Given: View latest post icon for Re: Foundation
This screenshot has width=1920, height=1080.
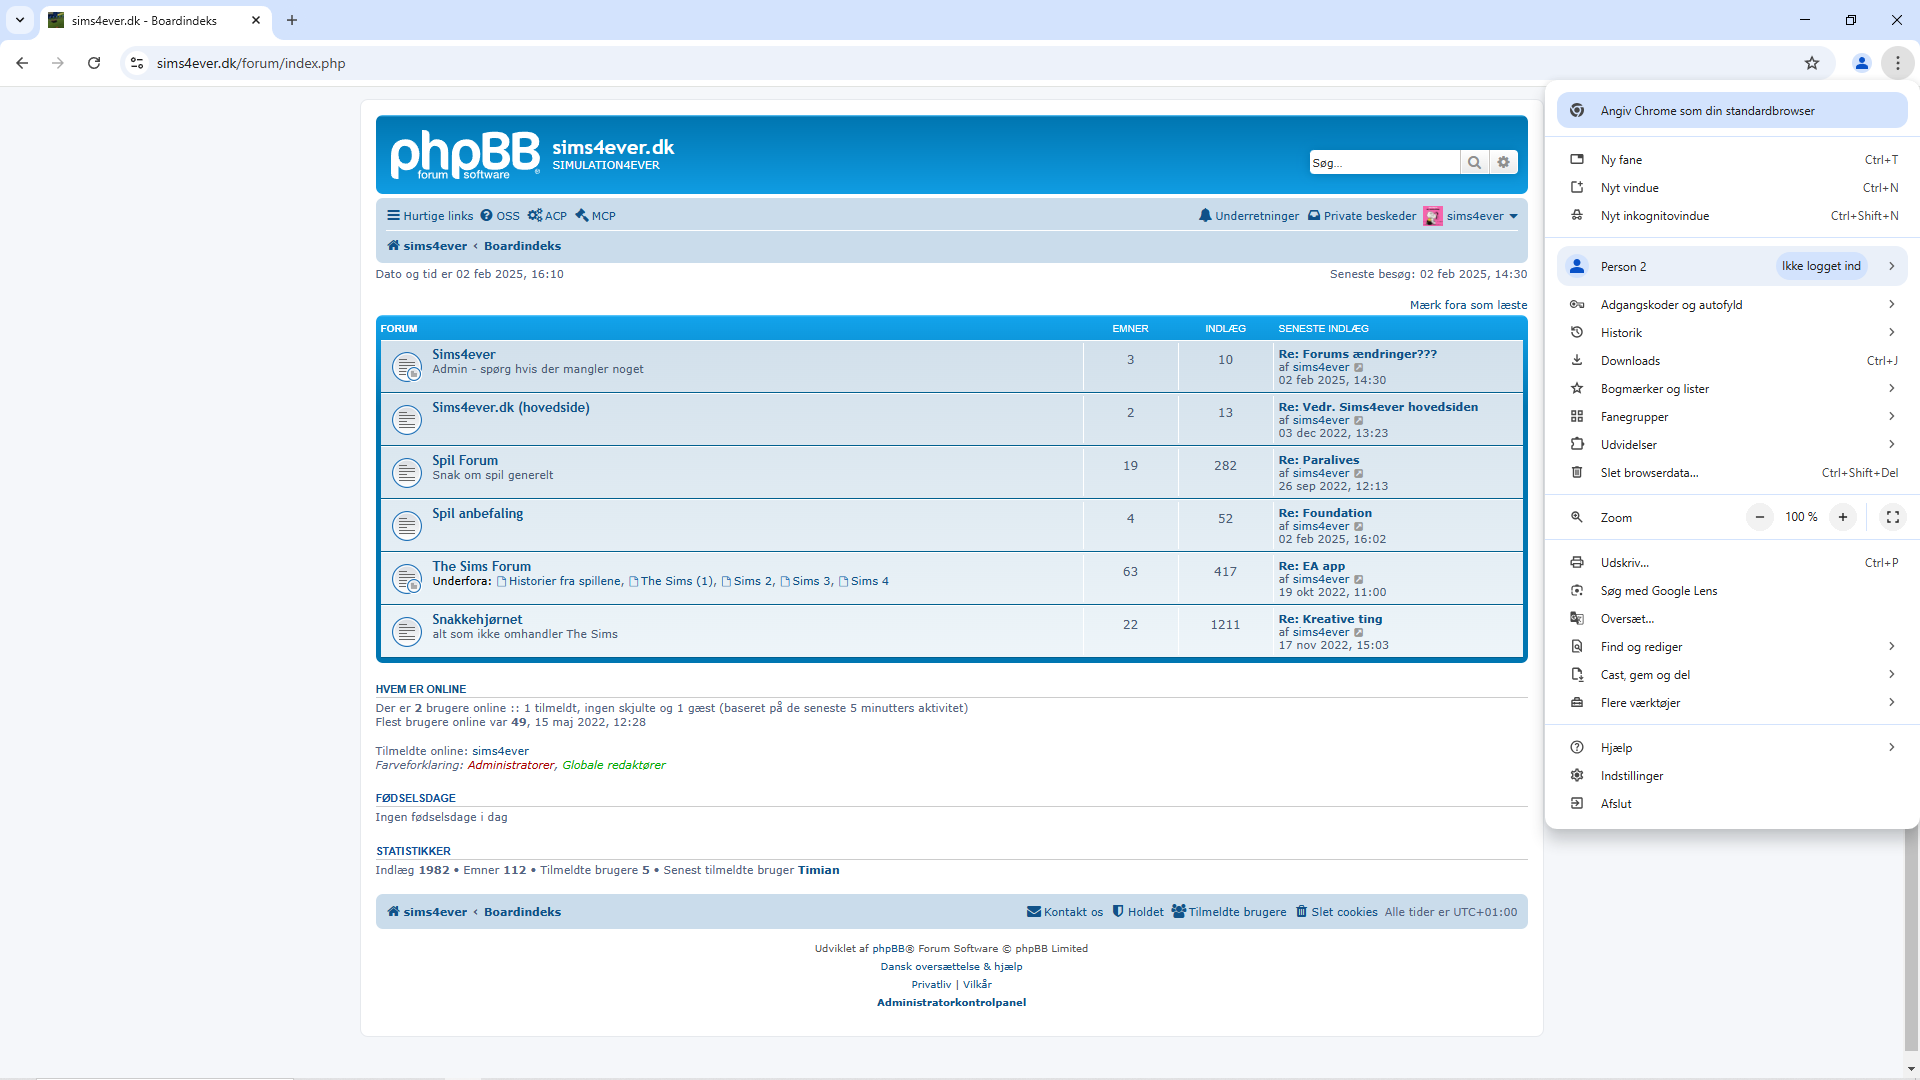Looking at the screenshot, I should [1359, 527].
